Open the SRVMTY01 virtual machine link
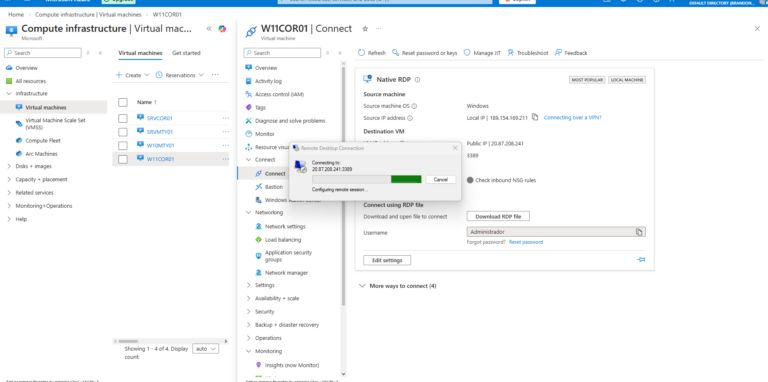This screenshot has width=768, height=382. pos(160,132)
